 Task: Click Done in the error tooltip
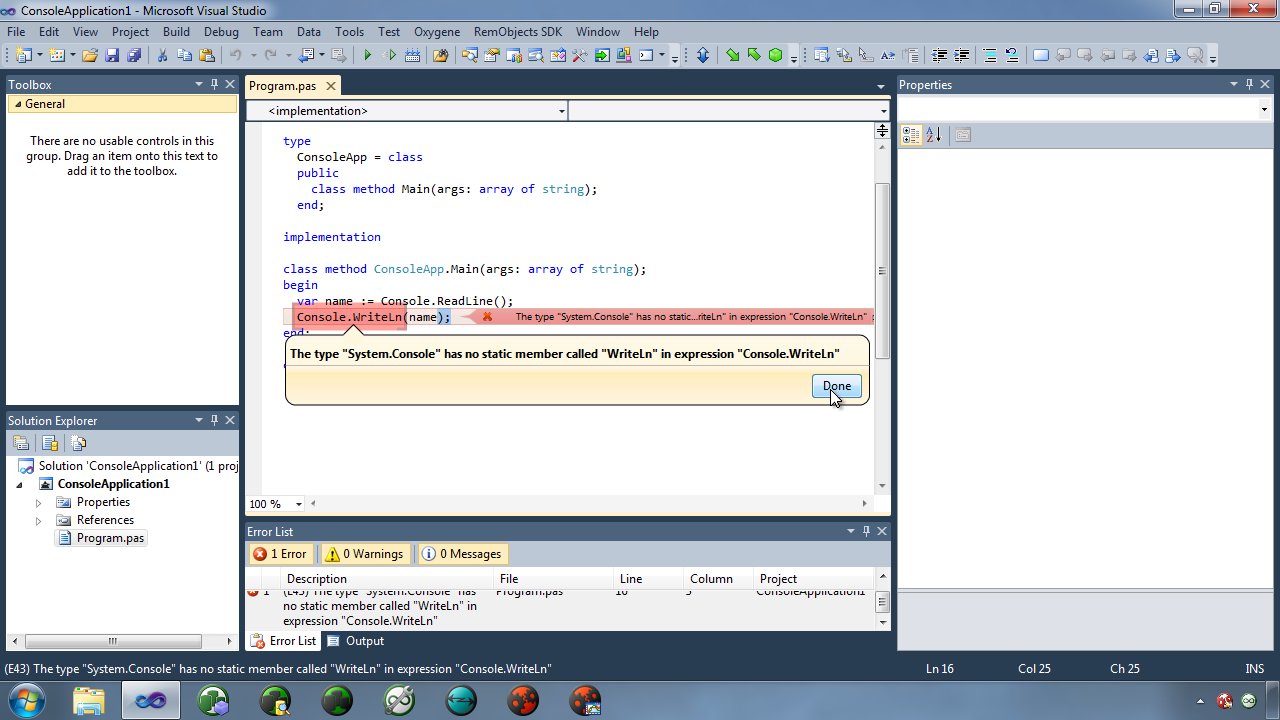click(837, 386)
